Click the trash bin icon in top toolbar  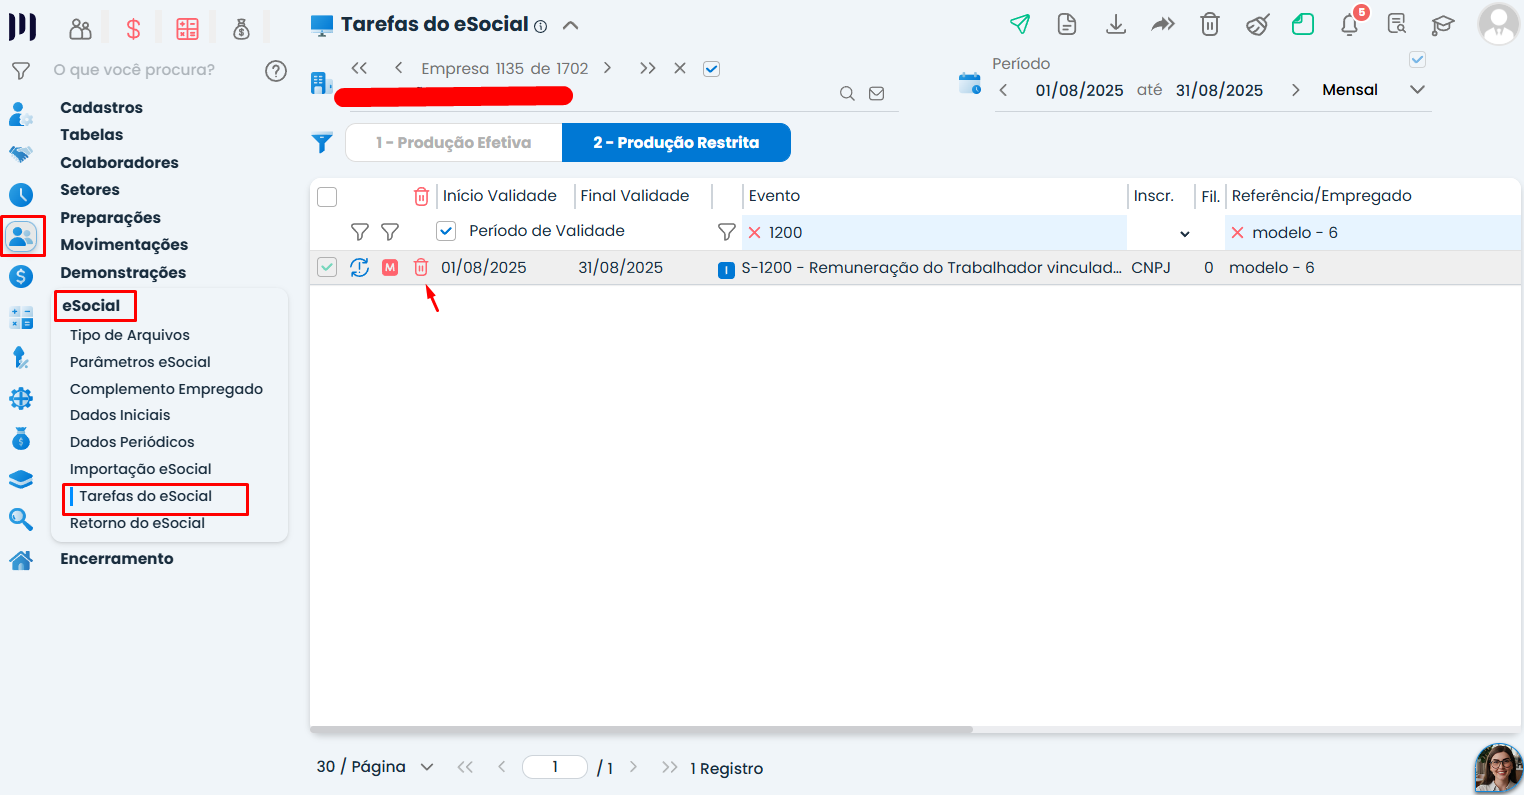[x=1210, y=24]
